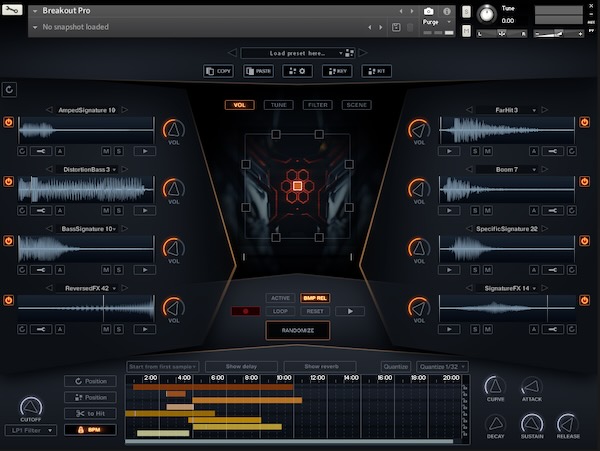600x451 pixels.
Task: Click the Show delay button
Action: click(241, 366)
